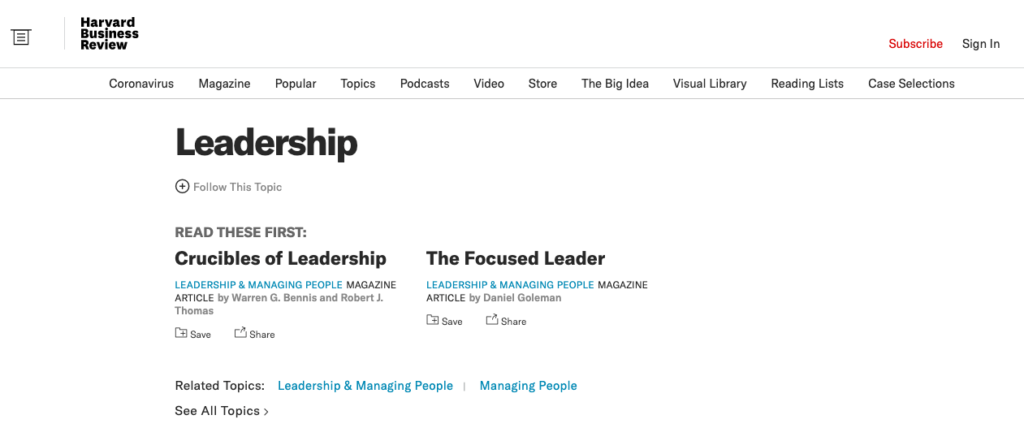1024x428 pixels.
Task: Go to the Magazine section
Action: point(225,84)
